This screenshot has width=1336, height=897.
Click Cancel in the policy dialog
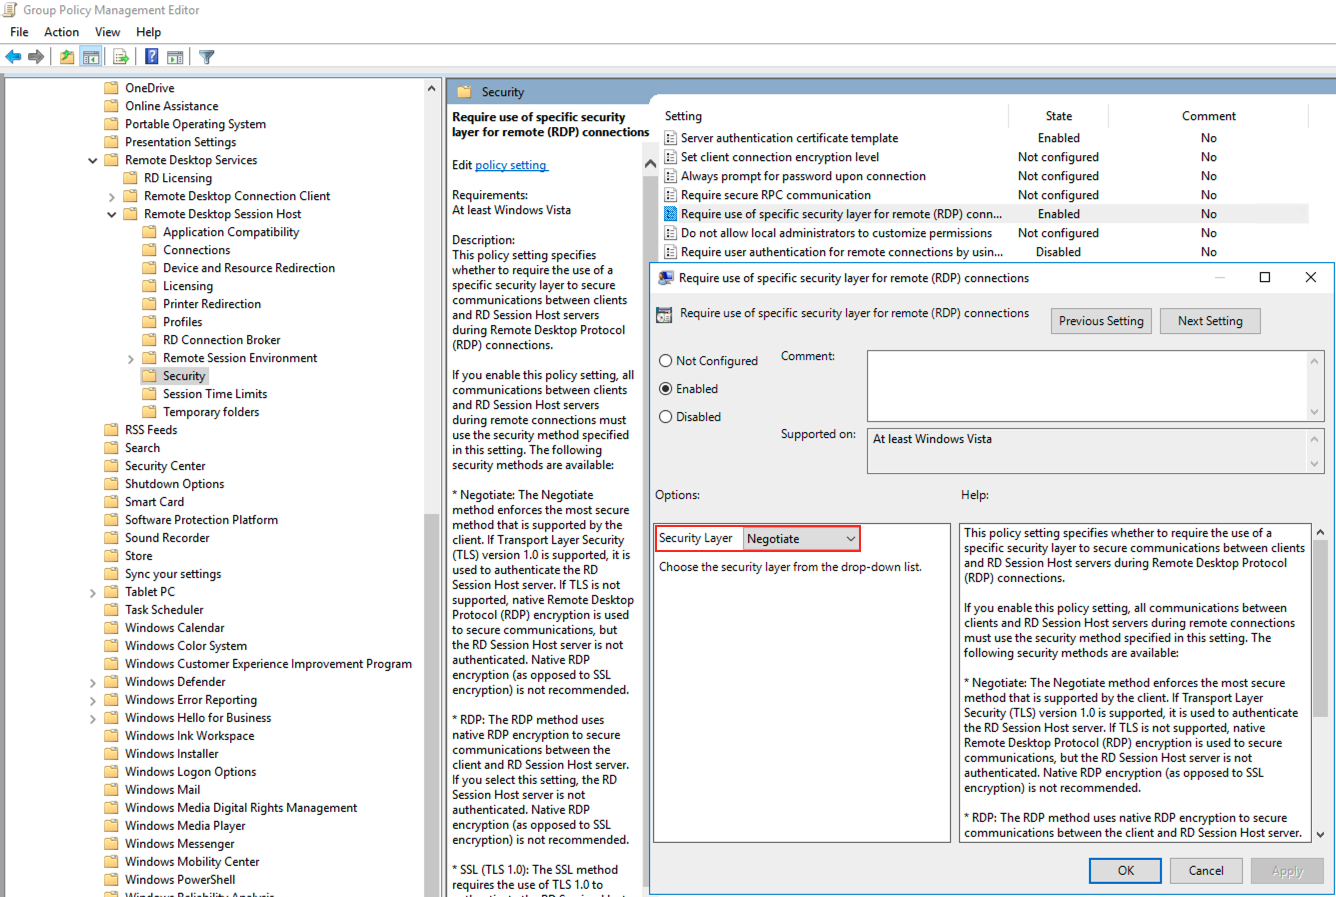(x=1206, y=871)
